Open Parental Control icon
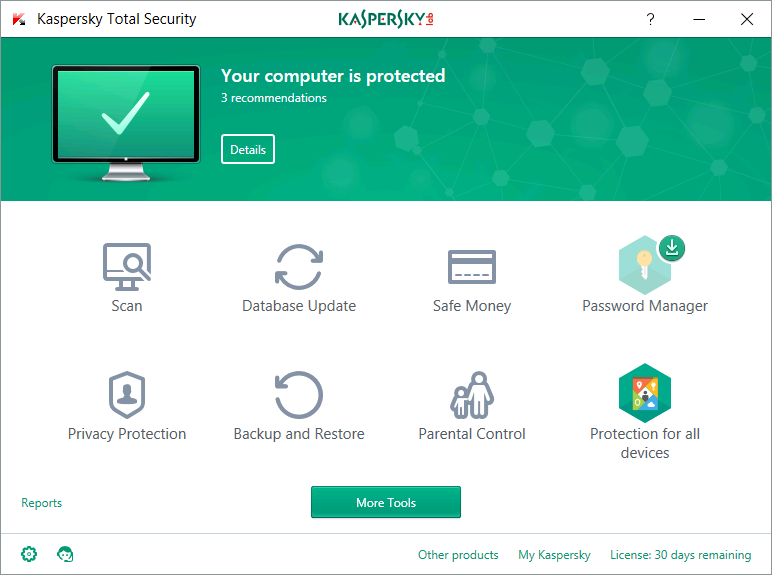Image resolution: width=772 pixels, height=575 pixels. pyautogui.click(x=471, y=395)
